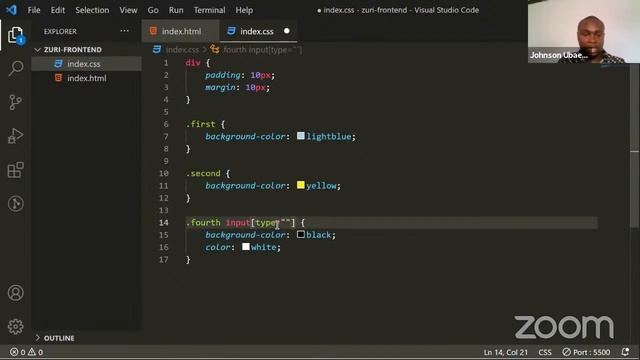Click the 'color' property on line 16
The image size is (640, 360).
(218, 247)
